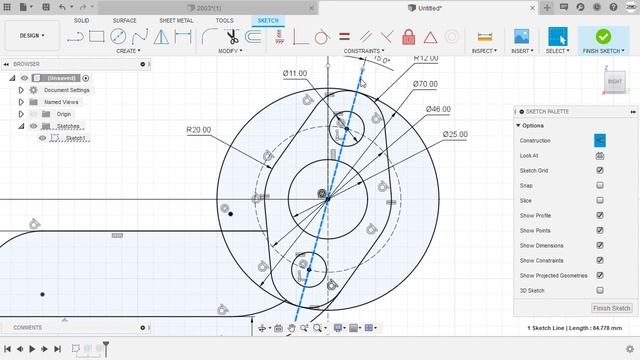Select the Pan hand tool
The width and height of the screenshot is (640, 360).
291,328
